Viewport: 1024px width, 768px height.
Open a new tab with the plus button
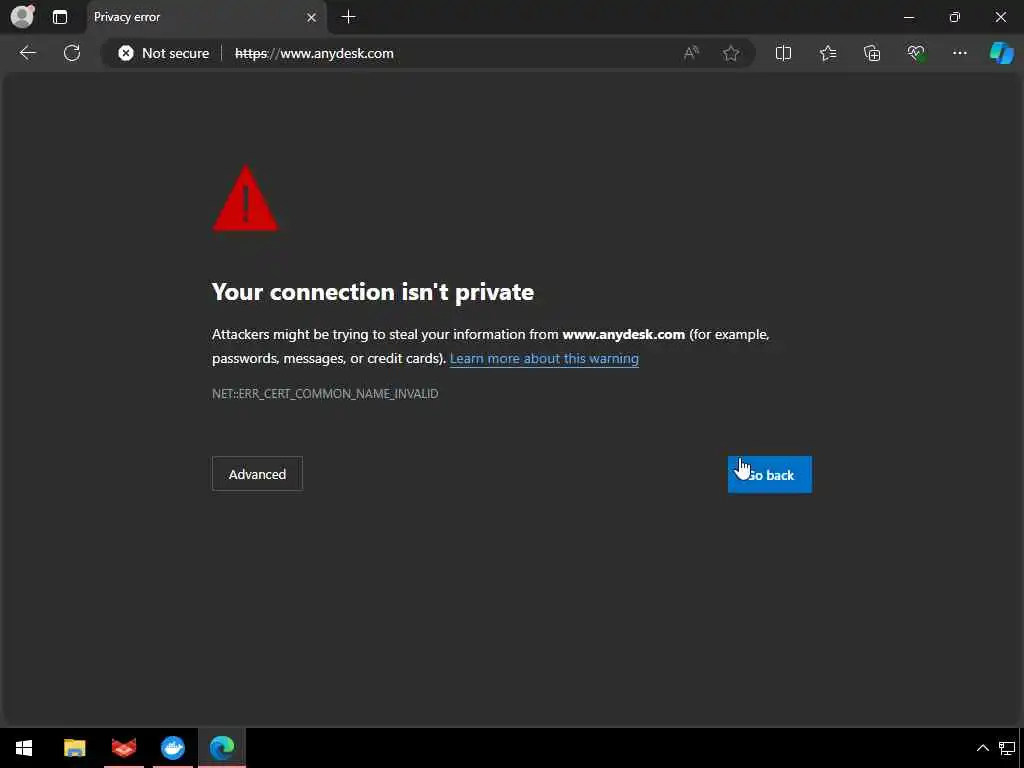tap(349, 17)
